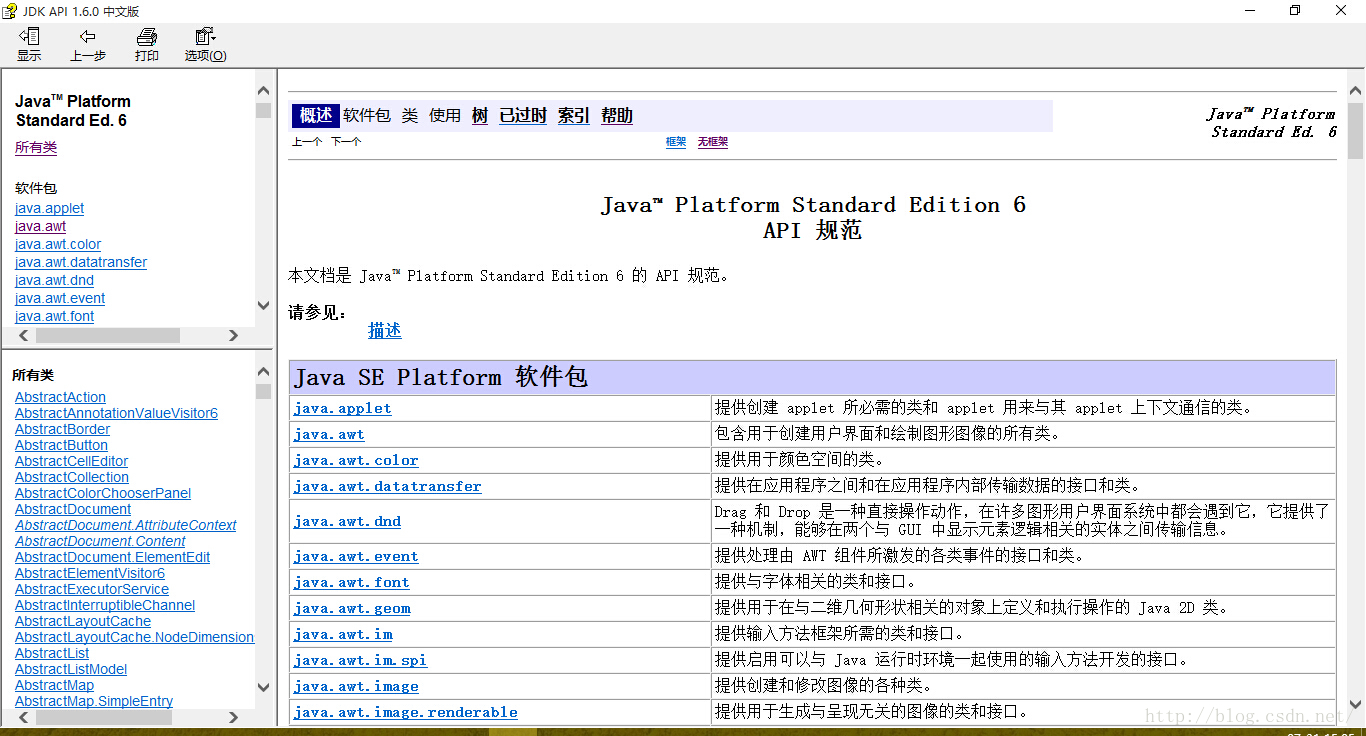This screenshot has width=1366, height=736.
Task: Open java.applet in the package table
Action: click(342, 408)
